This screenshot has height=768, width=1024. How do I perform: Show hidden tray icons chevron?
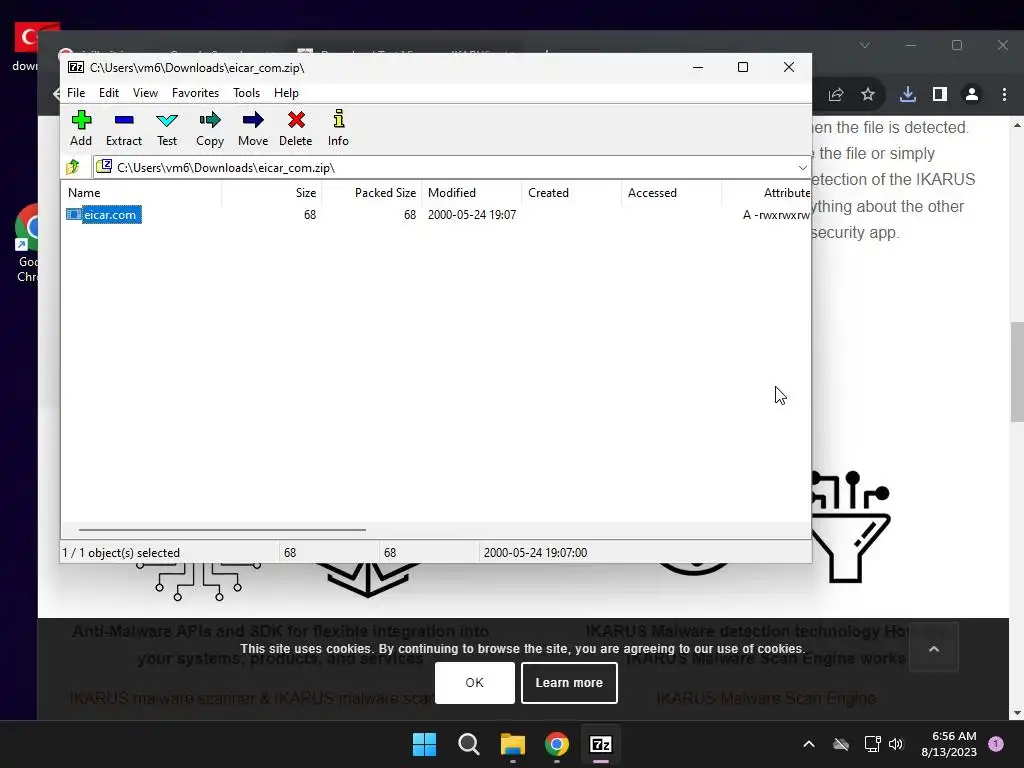pos(808,744)
